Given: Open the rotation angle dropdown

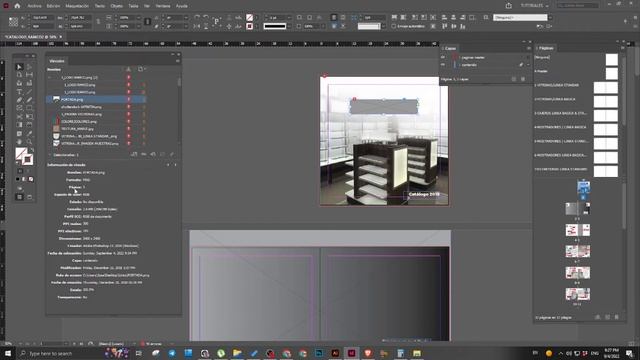Looking at the screenshot, I should pyautogui.click(x=186, y=18).
